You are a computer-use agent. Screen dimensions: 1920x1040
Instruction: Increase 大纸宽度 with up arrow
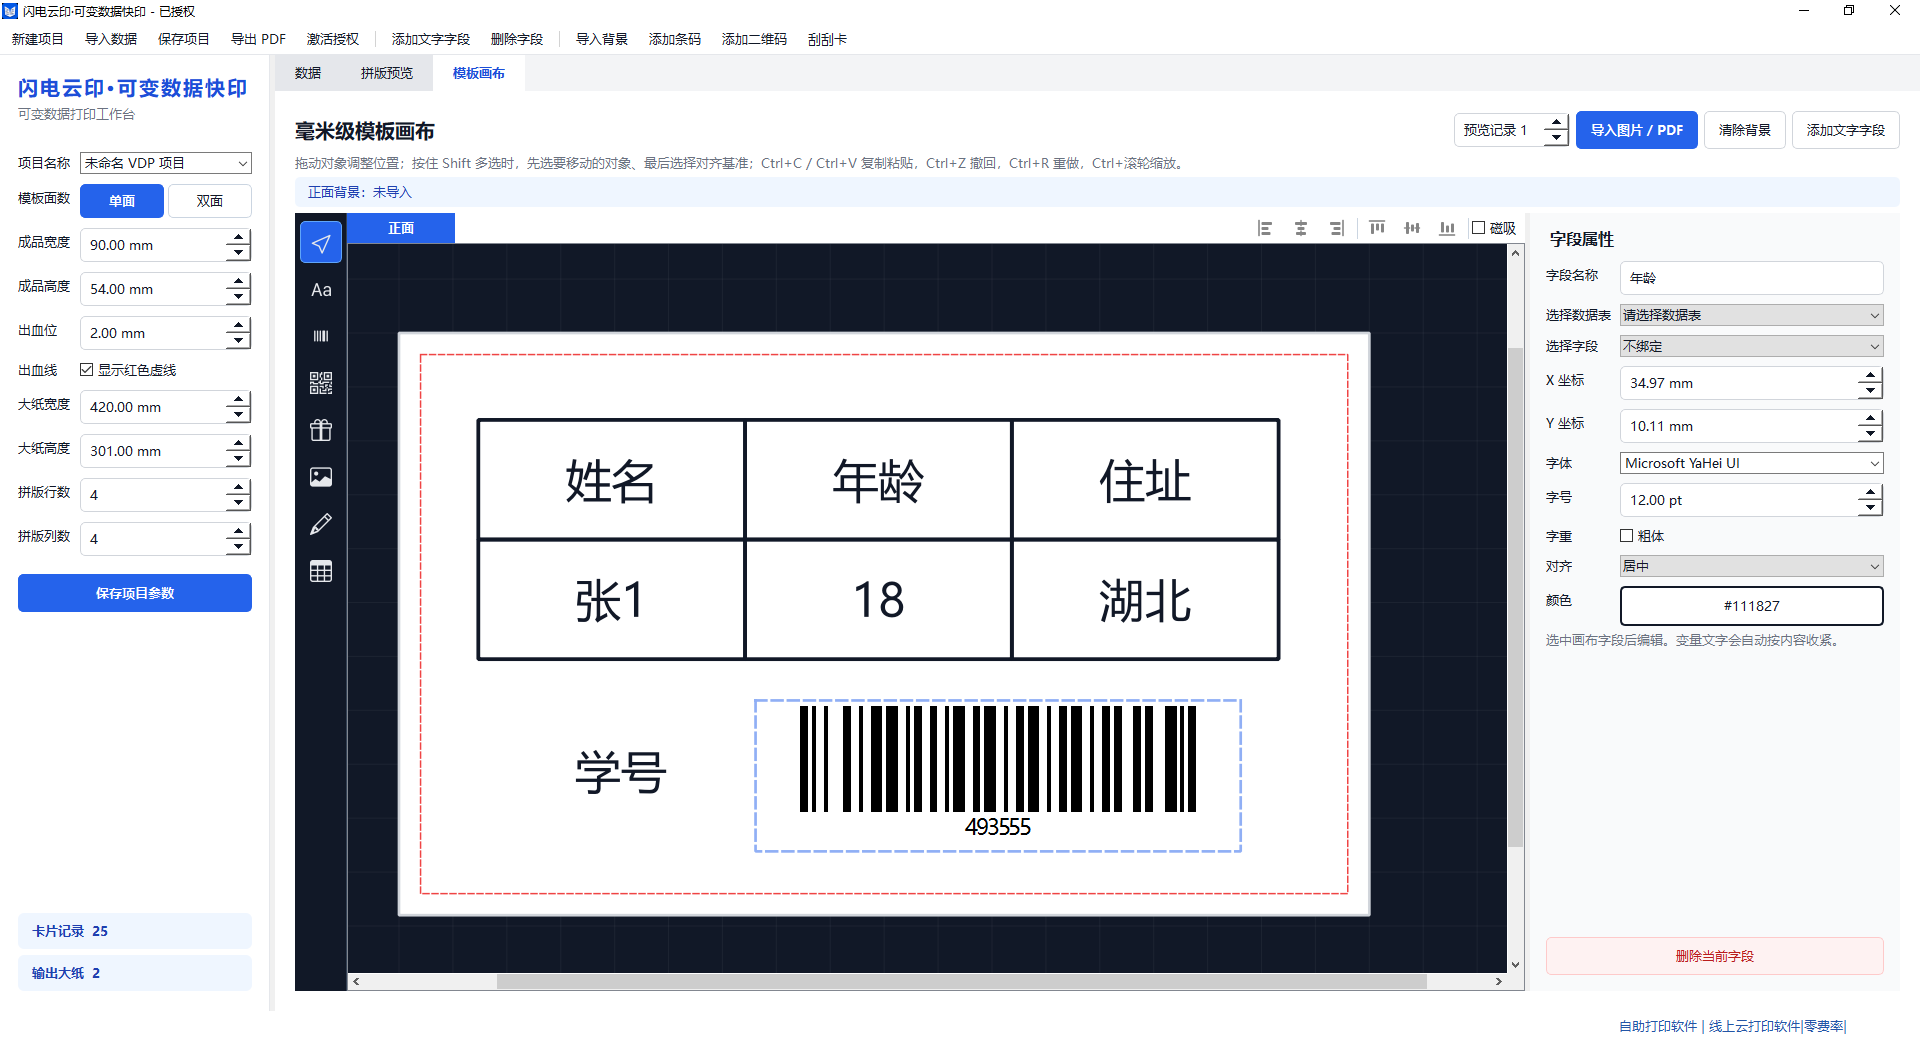pos(238,399)
